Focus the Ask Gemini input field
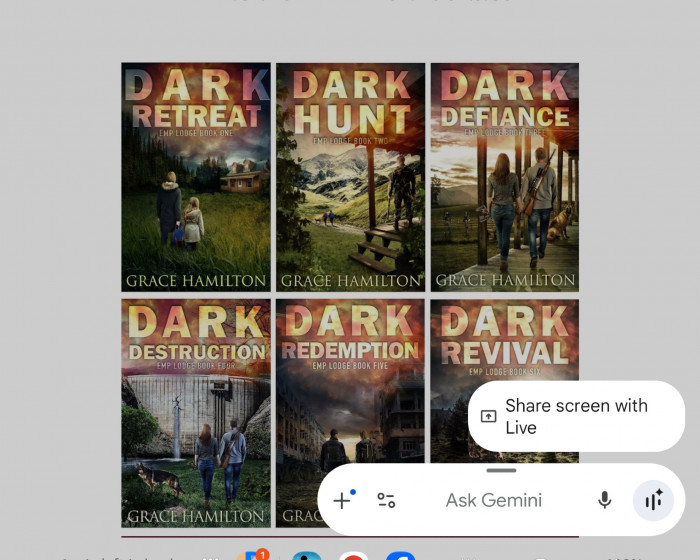The width and height of the screenshot is (700, 560). [x=494, y=501]
